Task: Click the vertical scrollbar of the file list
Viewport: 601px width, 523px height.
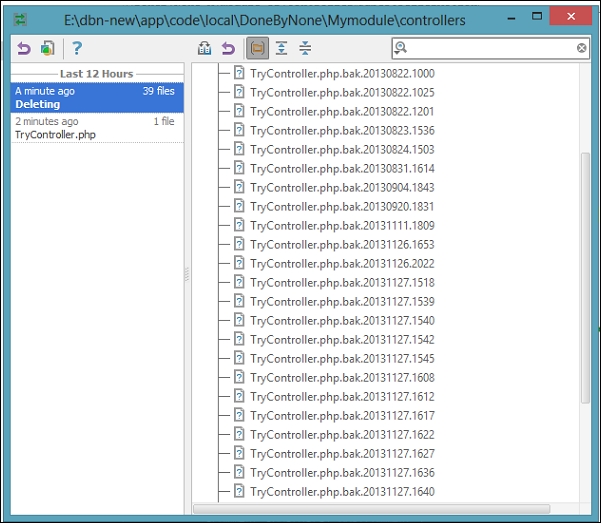Action: click(585, 278)
